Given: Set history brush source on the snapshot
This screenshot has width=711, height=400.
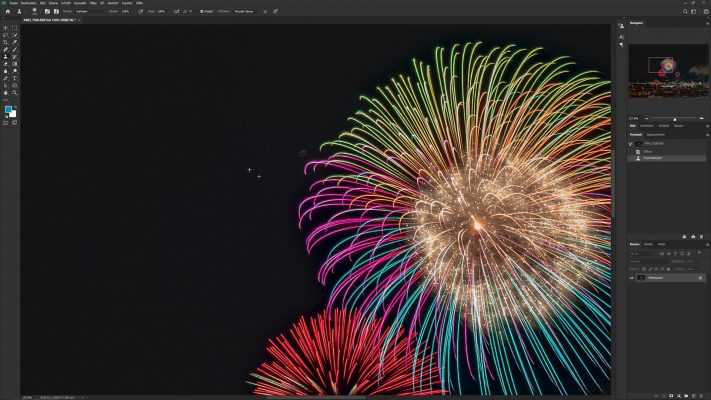Looking at the screenshot, I should (632, 143).
